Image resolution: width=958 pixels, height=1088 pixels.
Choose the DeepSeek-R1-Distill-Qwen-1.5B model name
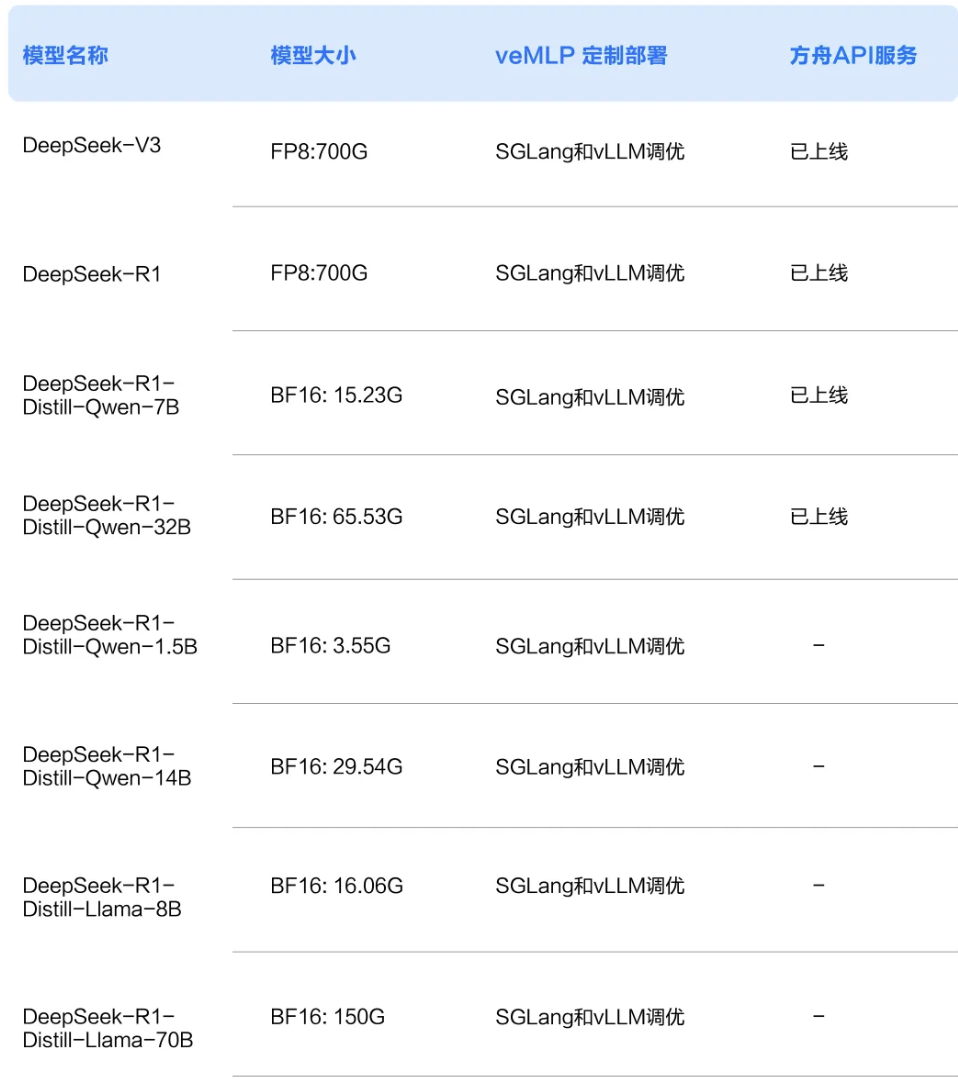click(110, 635)
